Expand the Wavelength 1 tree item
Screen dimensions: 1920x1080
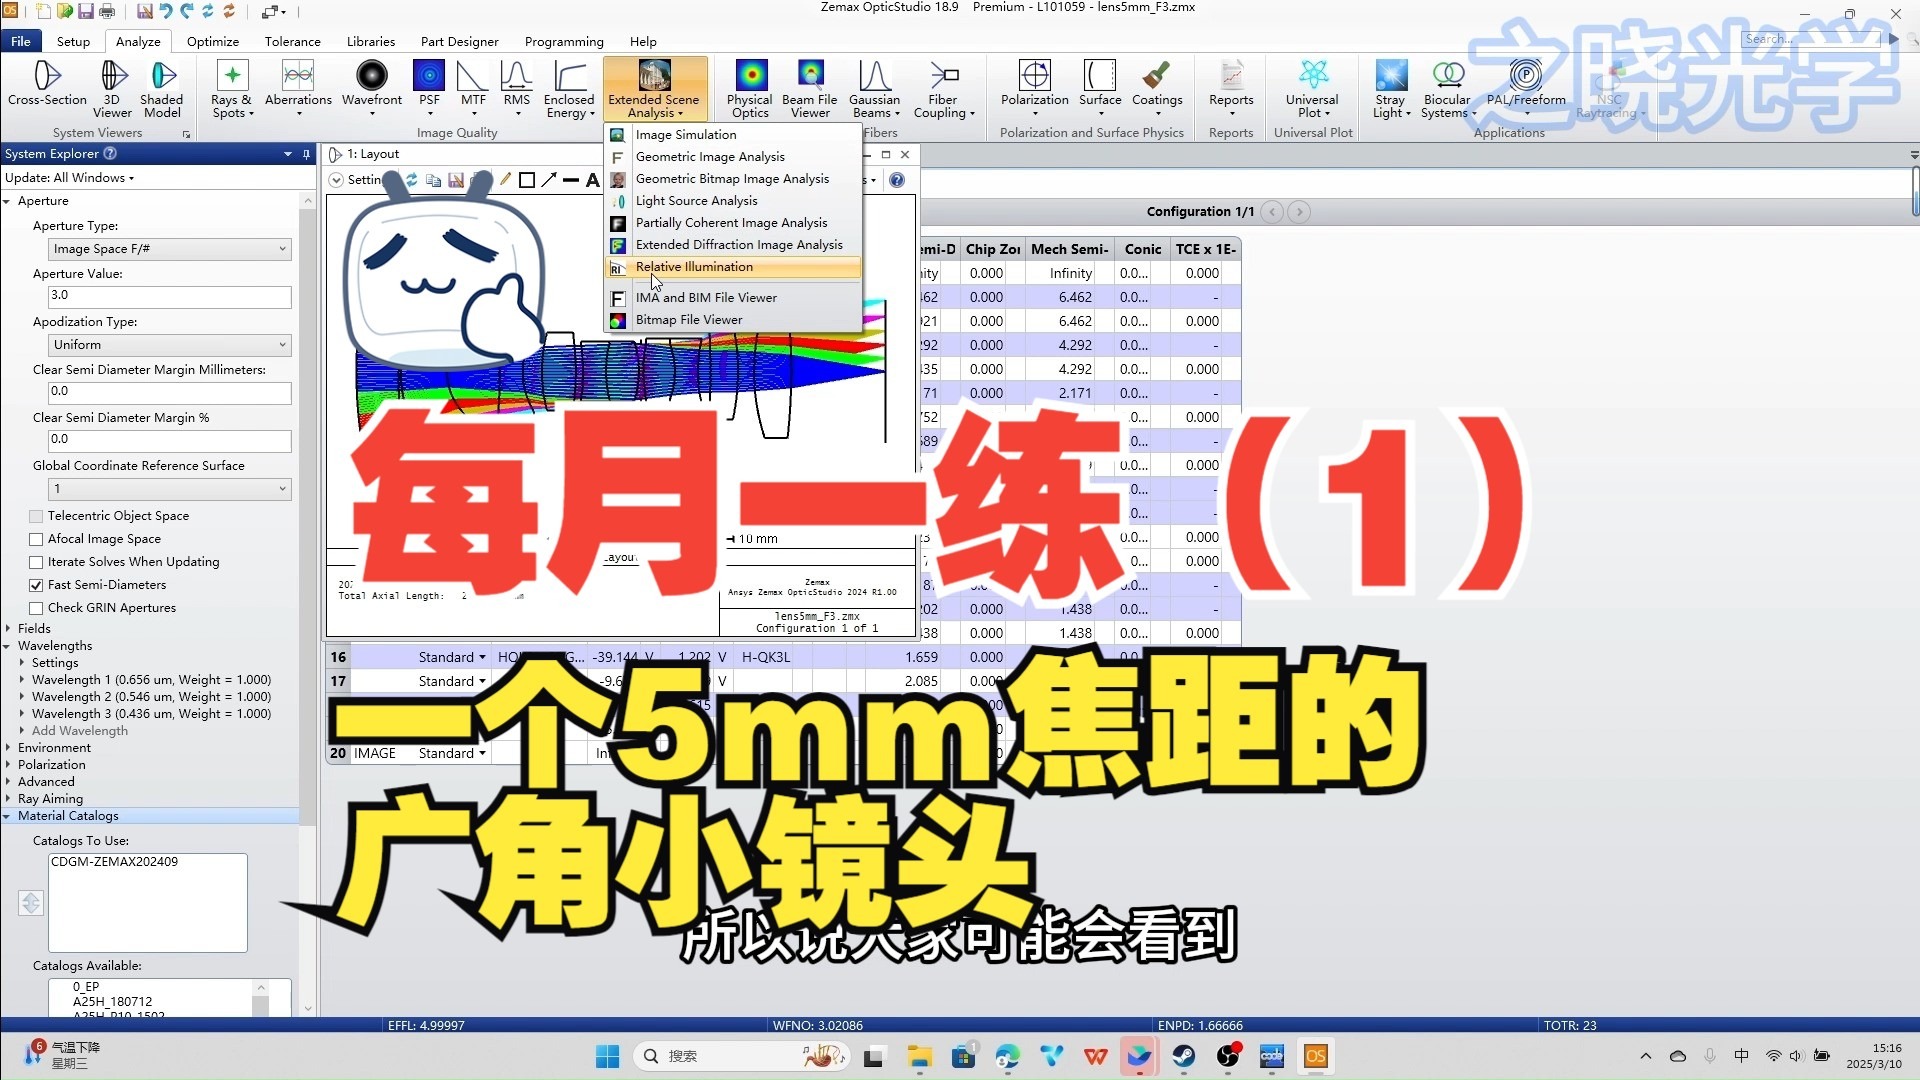[x=23, y=679]
